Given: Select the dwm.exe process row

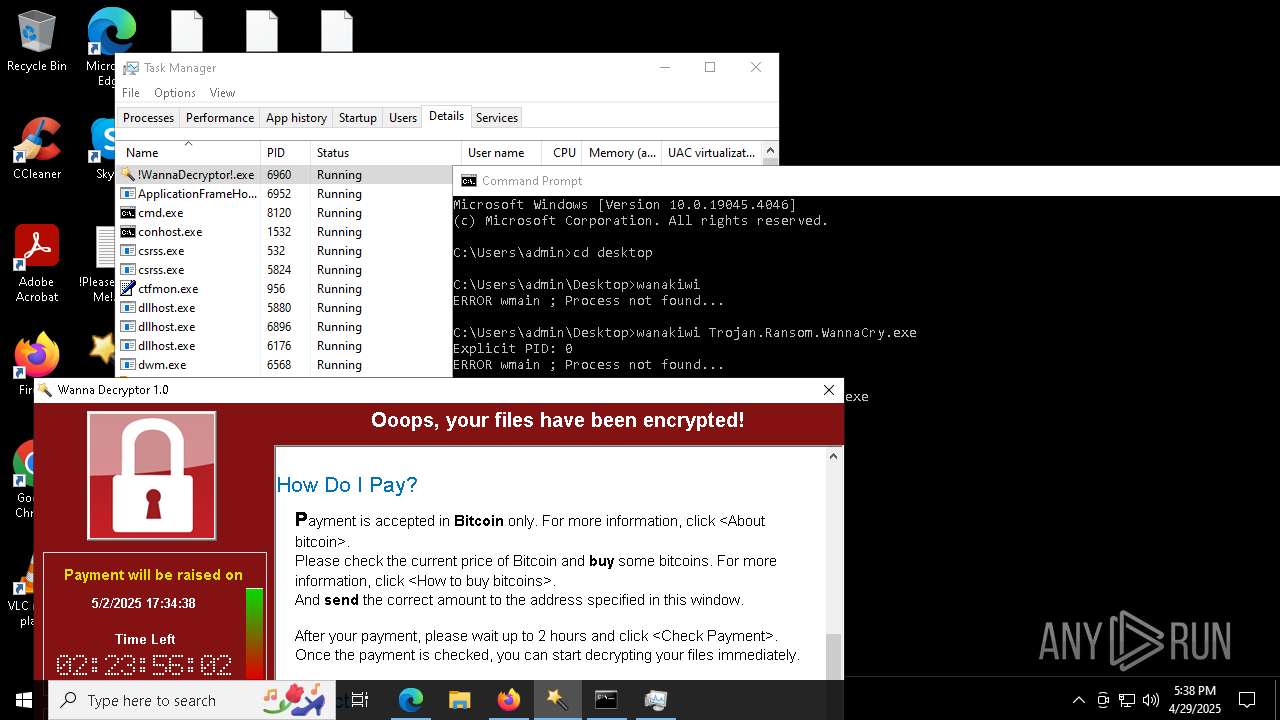Looking at the screenshot, I should (x=284, y=365).
